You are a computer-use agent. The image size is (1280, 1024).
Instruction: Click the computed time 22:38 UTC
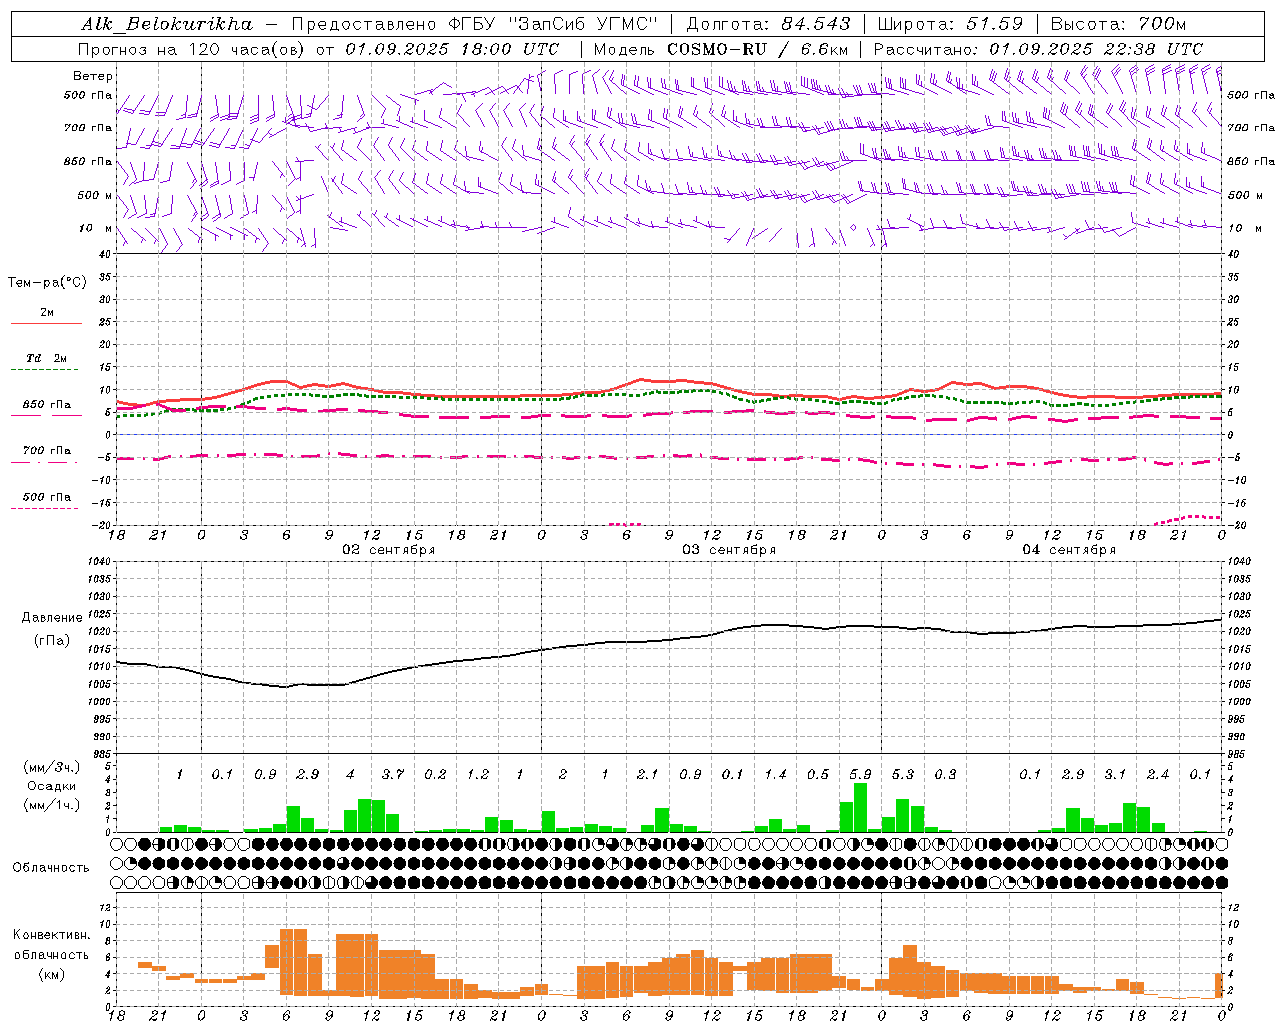point(1153,49)
